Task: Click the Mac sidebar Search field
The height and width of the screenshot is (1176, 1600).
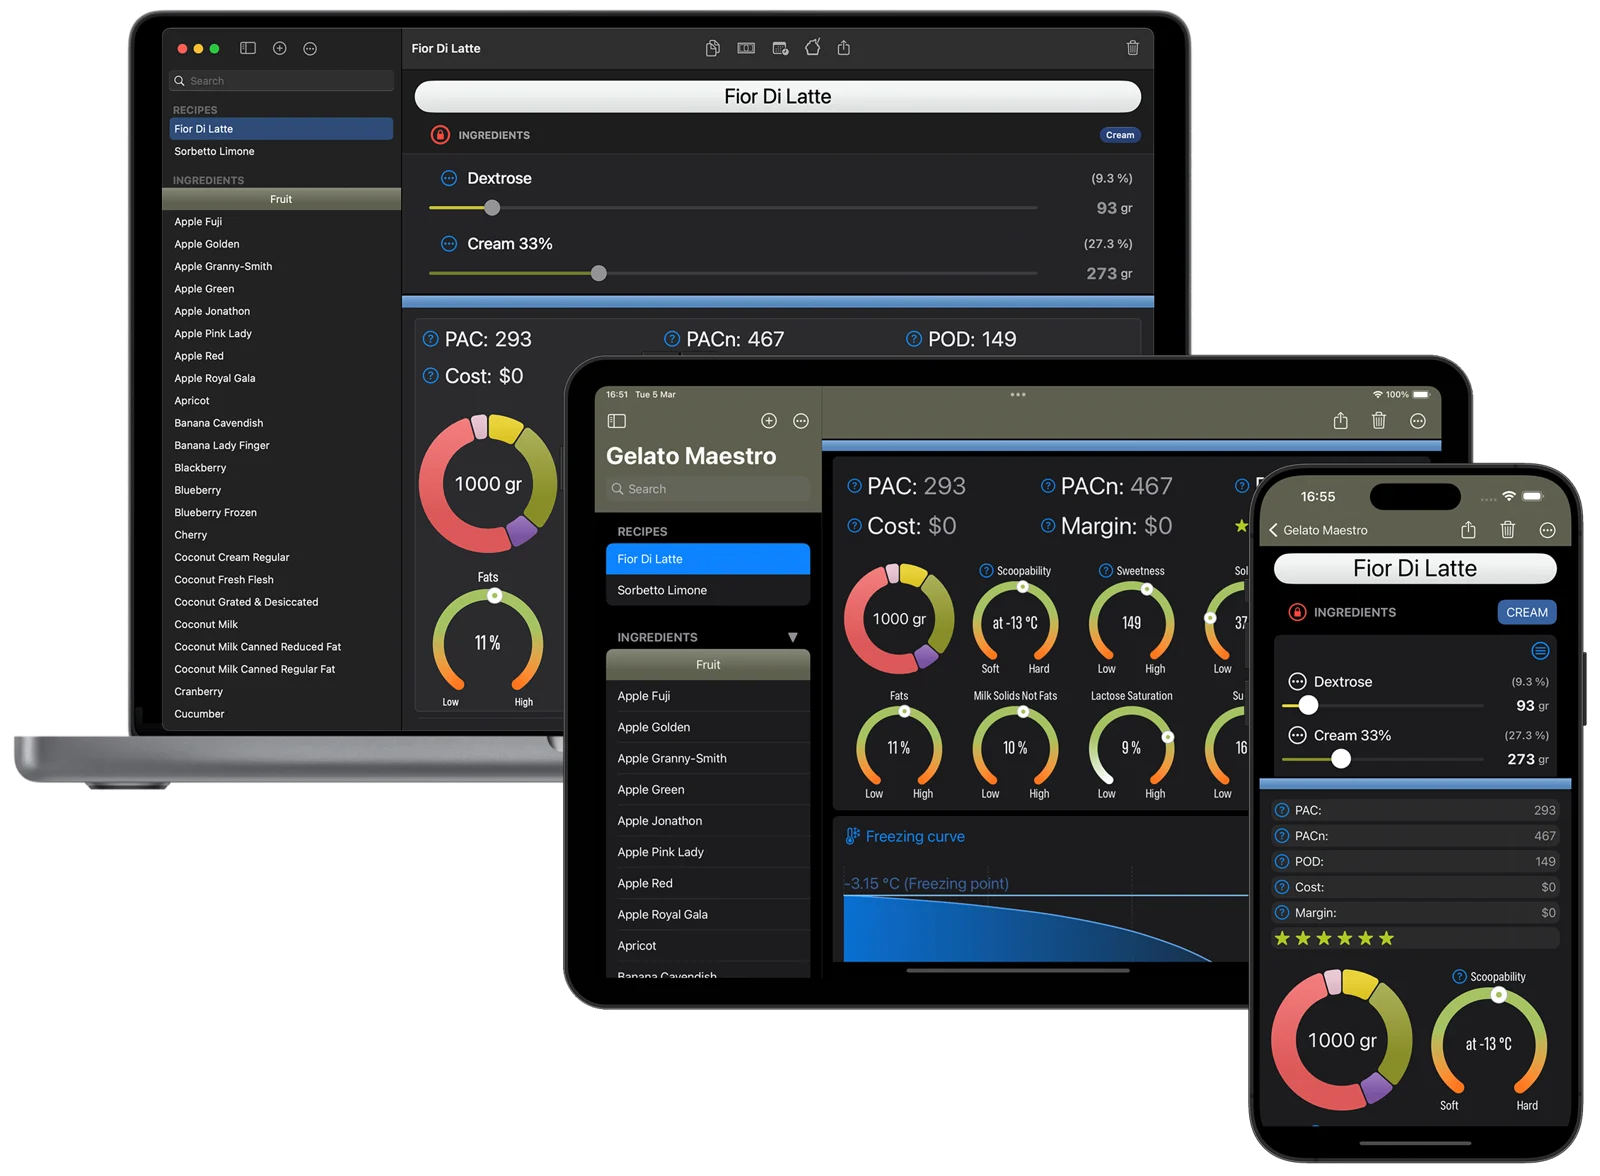Action: pyautogui.click(x=281, y=81)
